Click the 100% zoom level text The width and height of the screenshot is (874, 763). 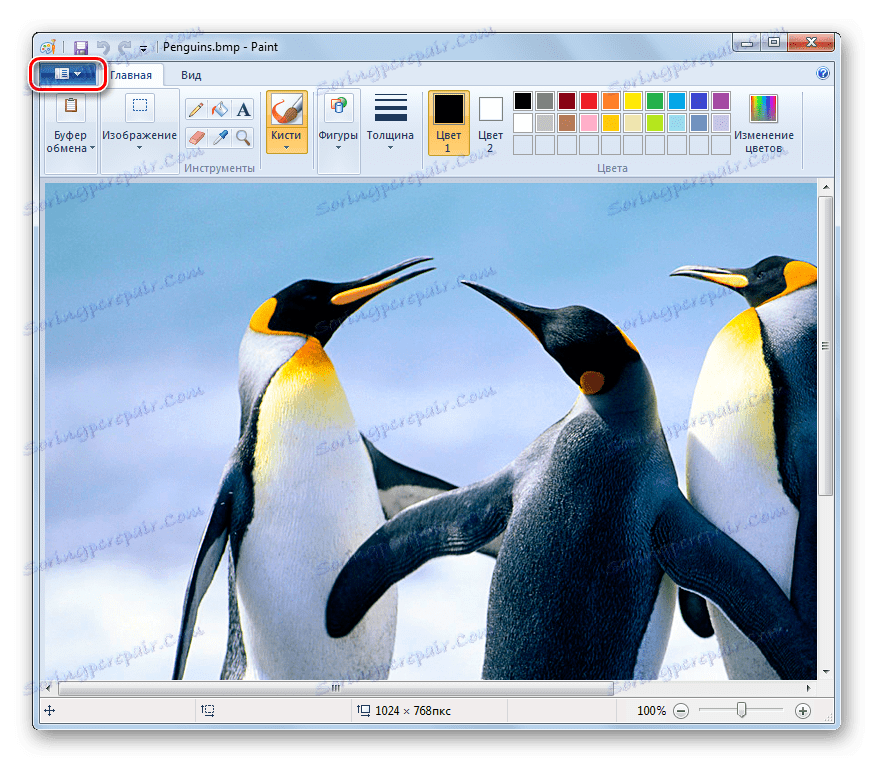tap(651, 711)
